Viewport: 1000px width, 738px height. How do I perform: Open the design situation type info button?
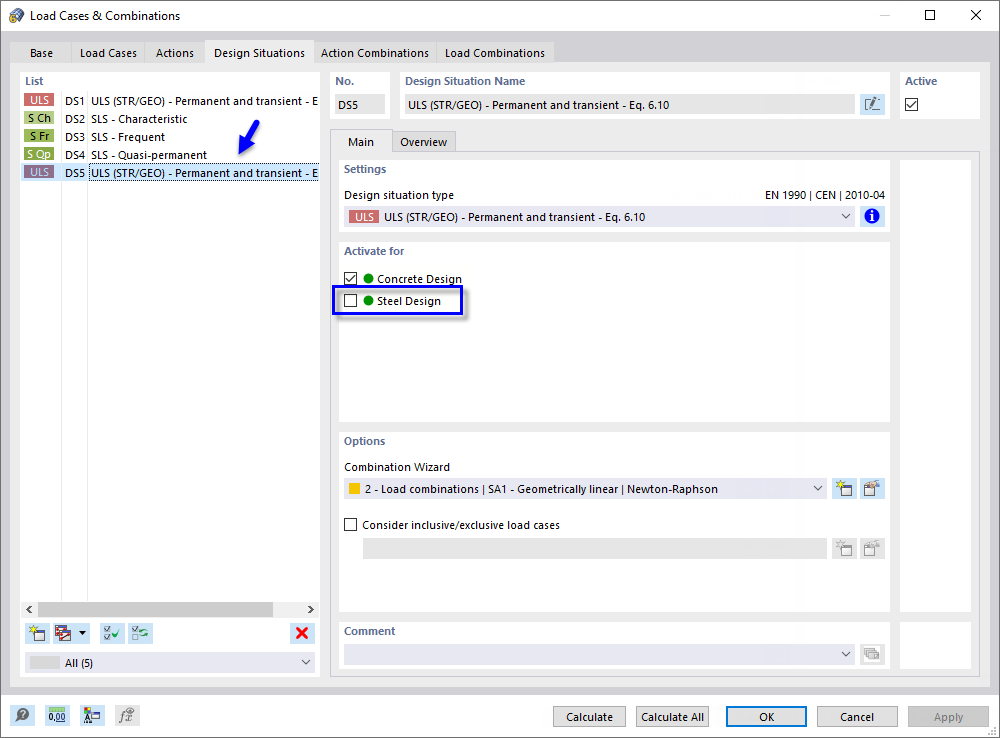pos(872,217)
